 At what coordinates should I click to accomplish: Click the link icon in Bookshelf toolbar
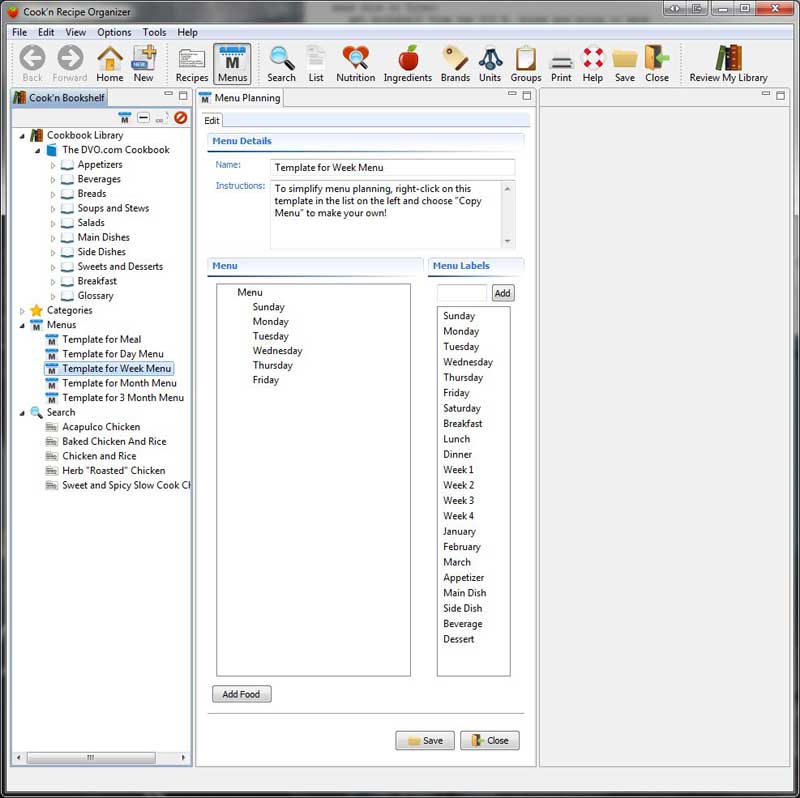(161, 118)
